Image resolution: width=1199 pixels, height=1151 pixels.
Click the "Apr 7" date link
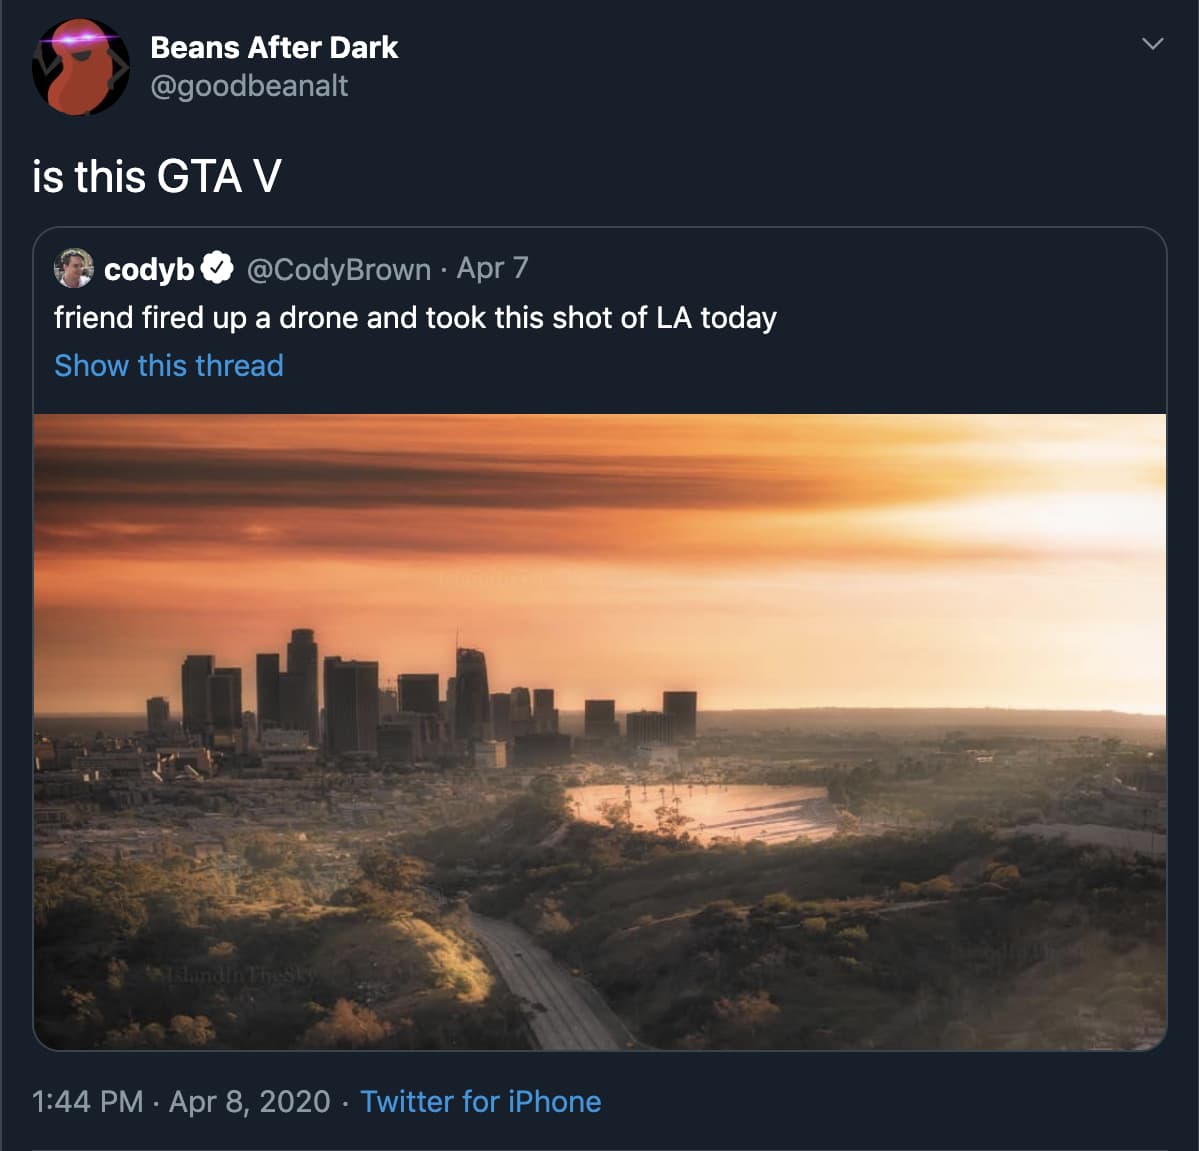491,267
